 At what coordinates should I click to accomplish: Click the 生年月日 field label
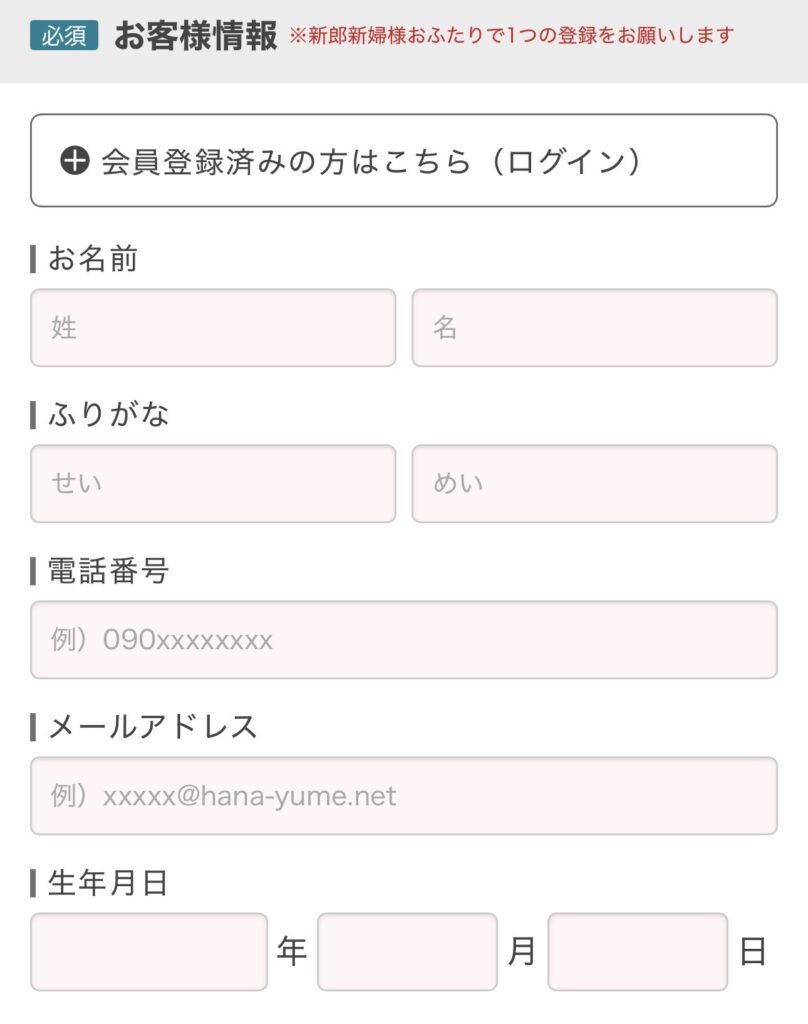pyautogui.click(x=108, y=883)
